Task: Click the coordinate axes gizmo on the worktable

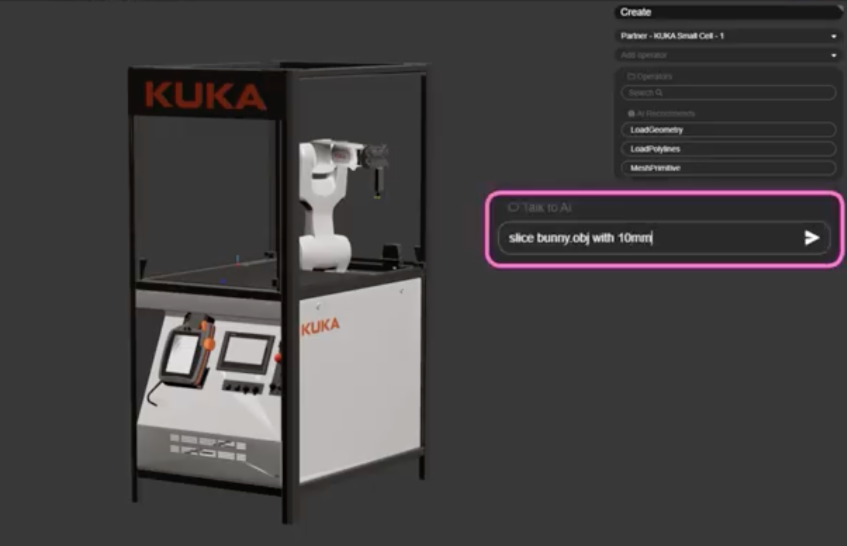Action: (235, 262)
